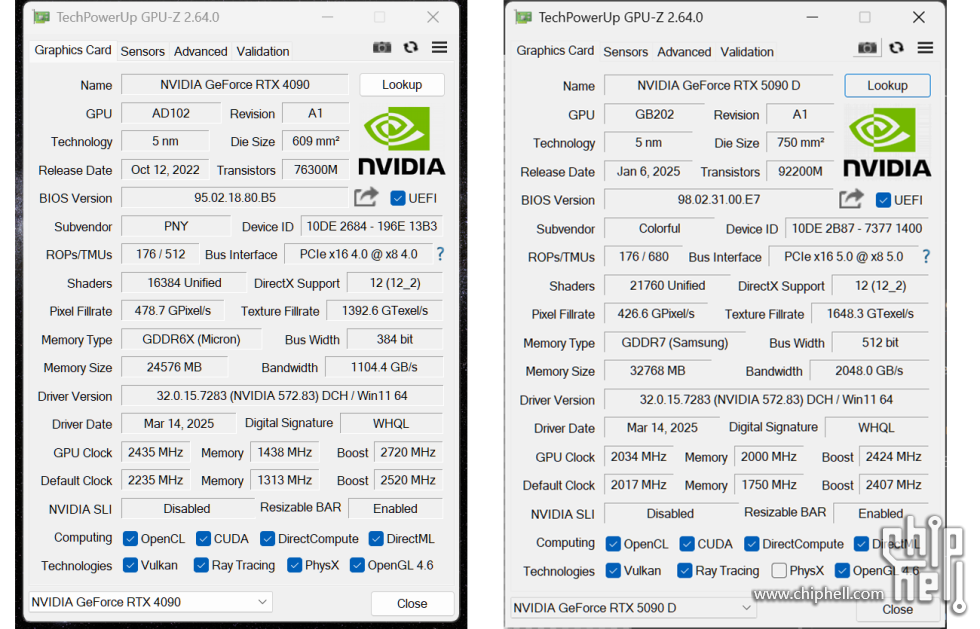The image size is (980, 629).
Task: Toggle OpenCL checkbox in RTX 4090 window
Action: pyautogui.click(x=131, y=538)
